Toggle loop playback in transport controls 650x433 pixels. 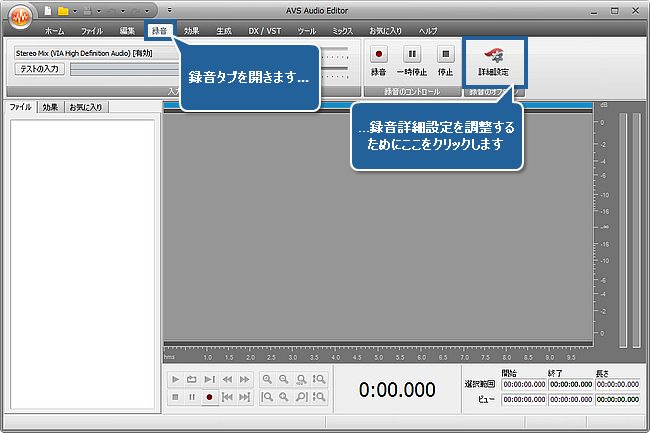coord(192,379)
